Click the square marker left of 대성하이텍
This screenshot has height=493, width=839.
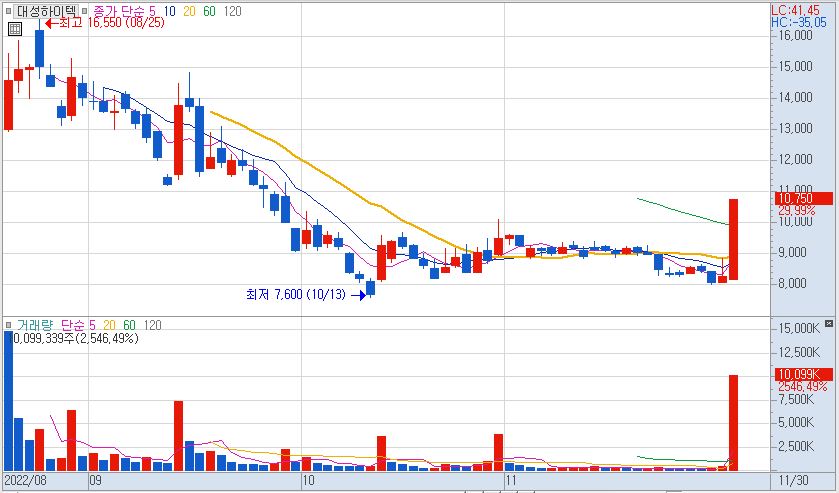(x=8, y=11)
